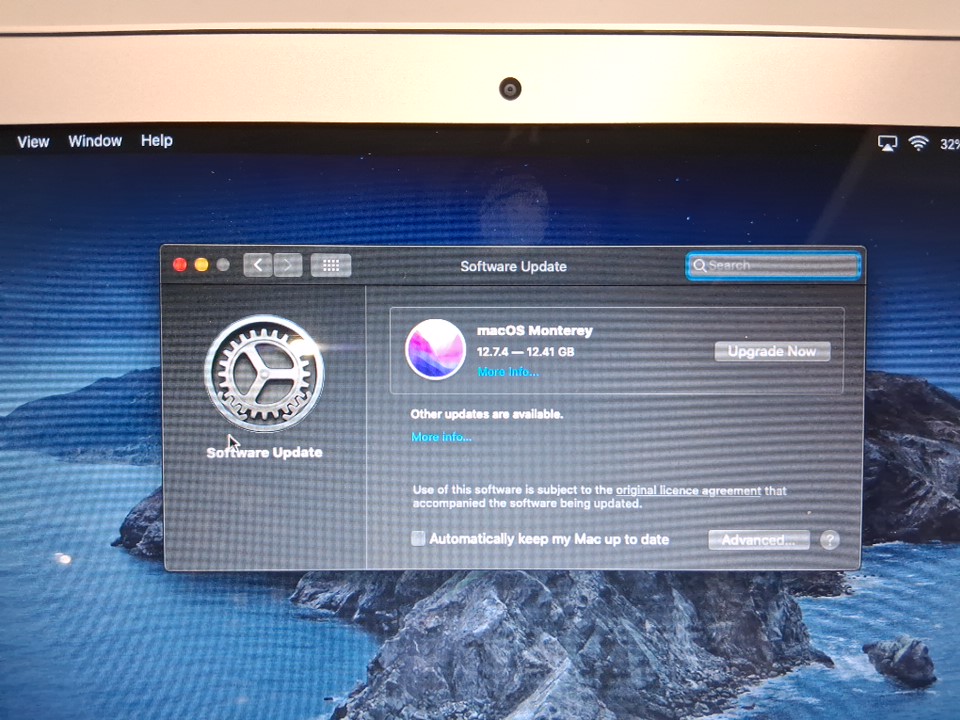Enable Automatically keep my Mac up to date
This screenshot has width=960, height=720.
[x=418, y=539]
